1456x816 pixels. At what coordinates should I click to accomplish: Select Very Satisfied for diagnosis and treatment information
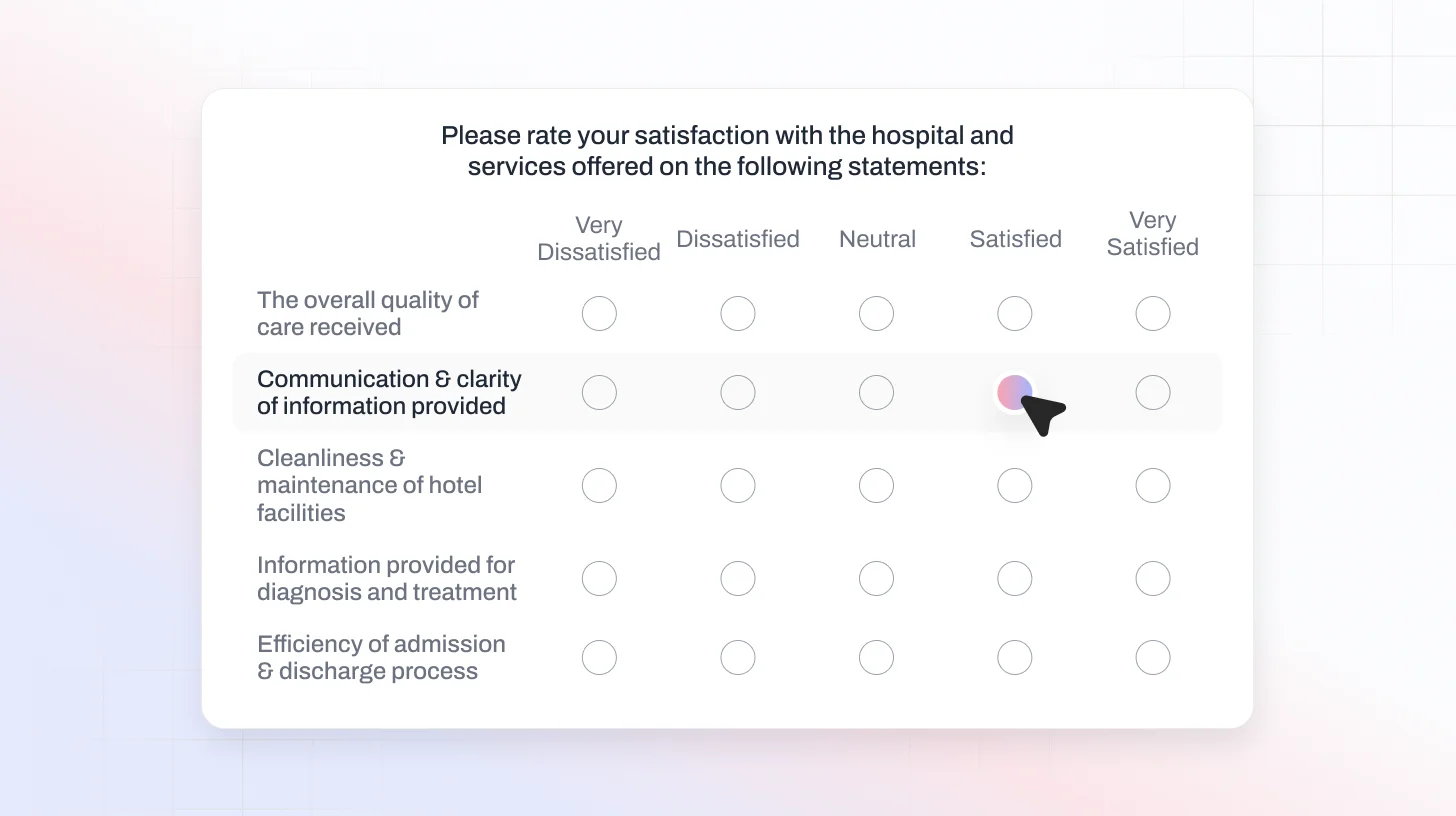[x=1153, y=579]
